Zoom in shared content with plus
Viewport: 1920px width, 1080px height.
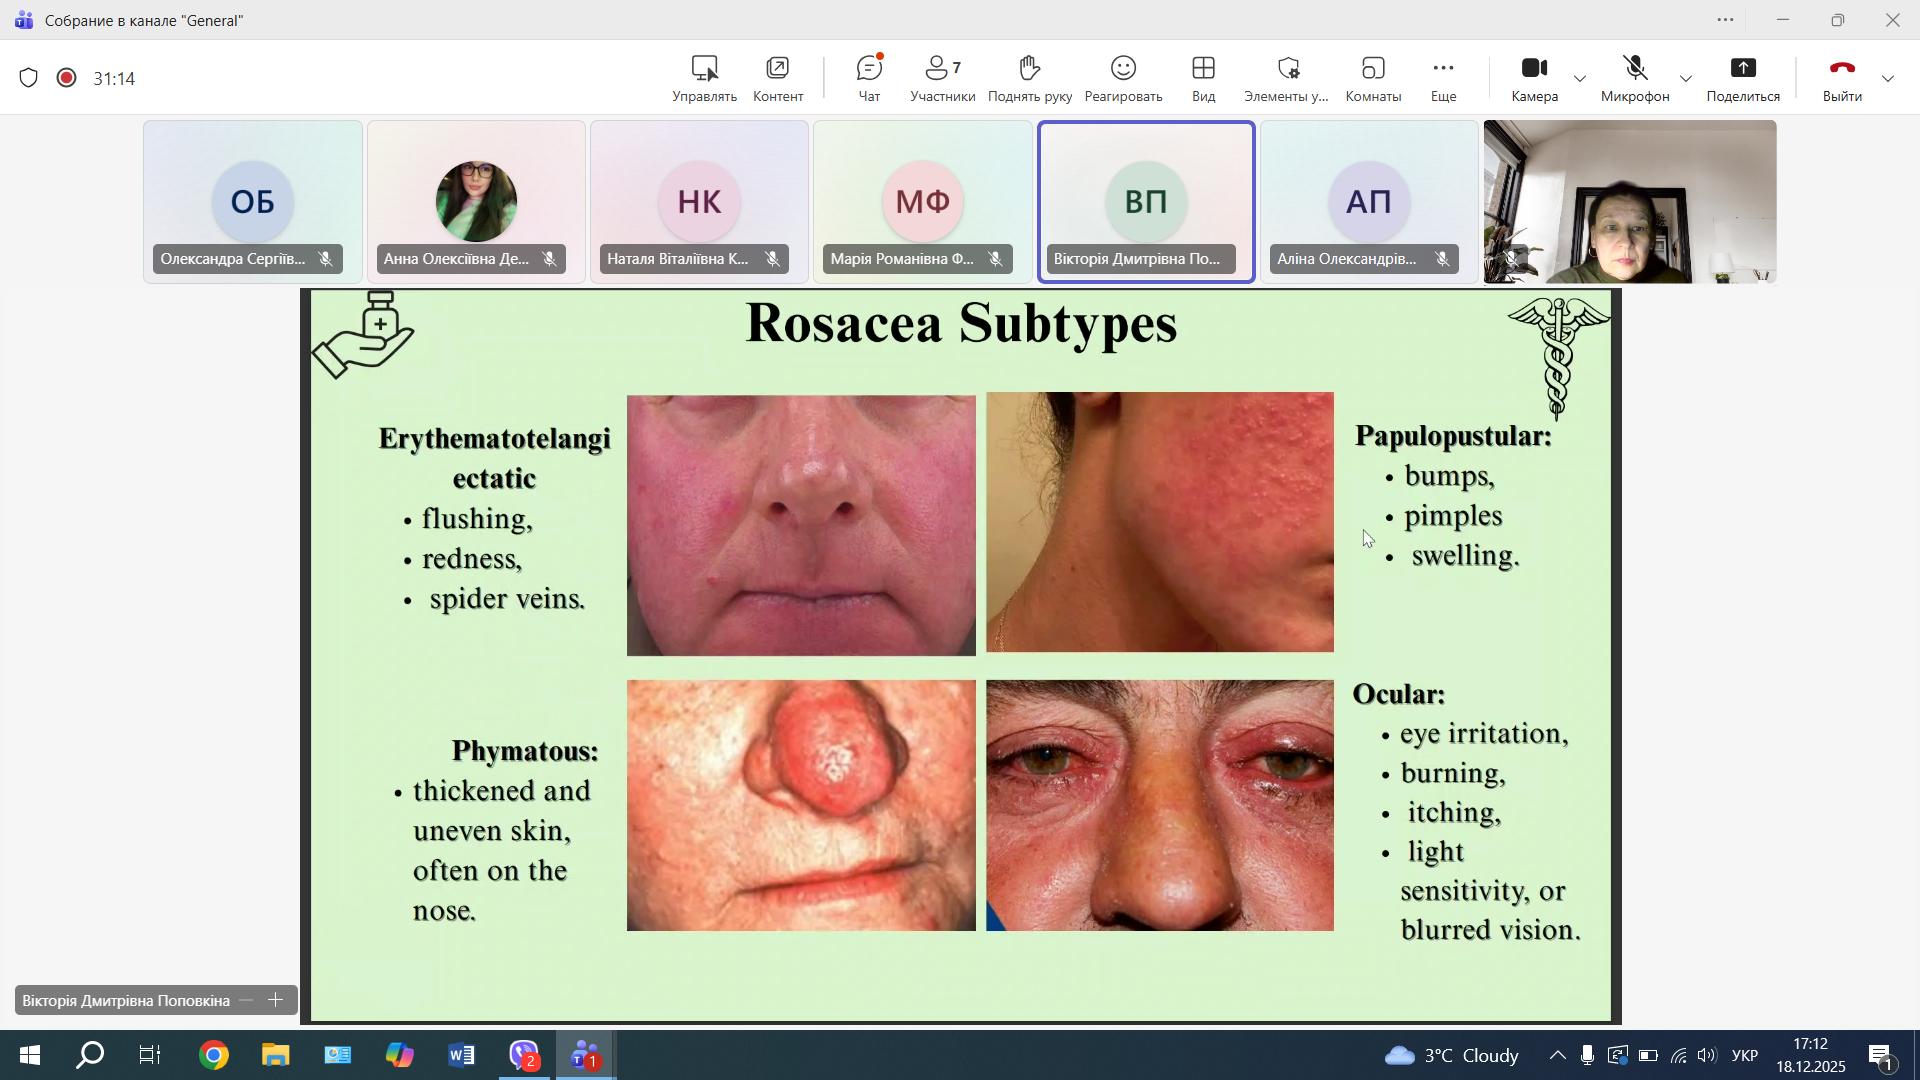tap(277, 1001)
